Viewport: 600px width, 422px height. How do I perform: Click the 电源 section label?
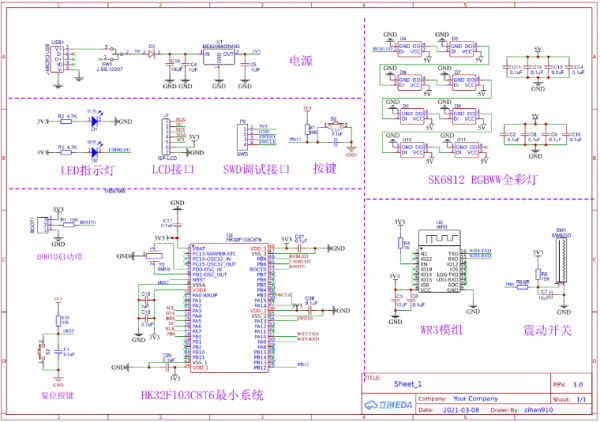point(301,60)
